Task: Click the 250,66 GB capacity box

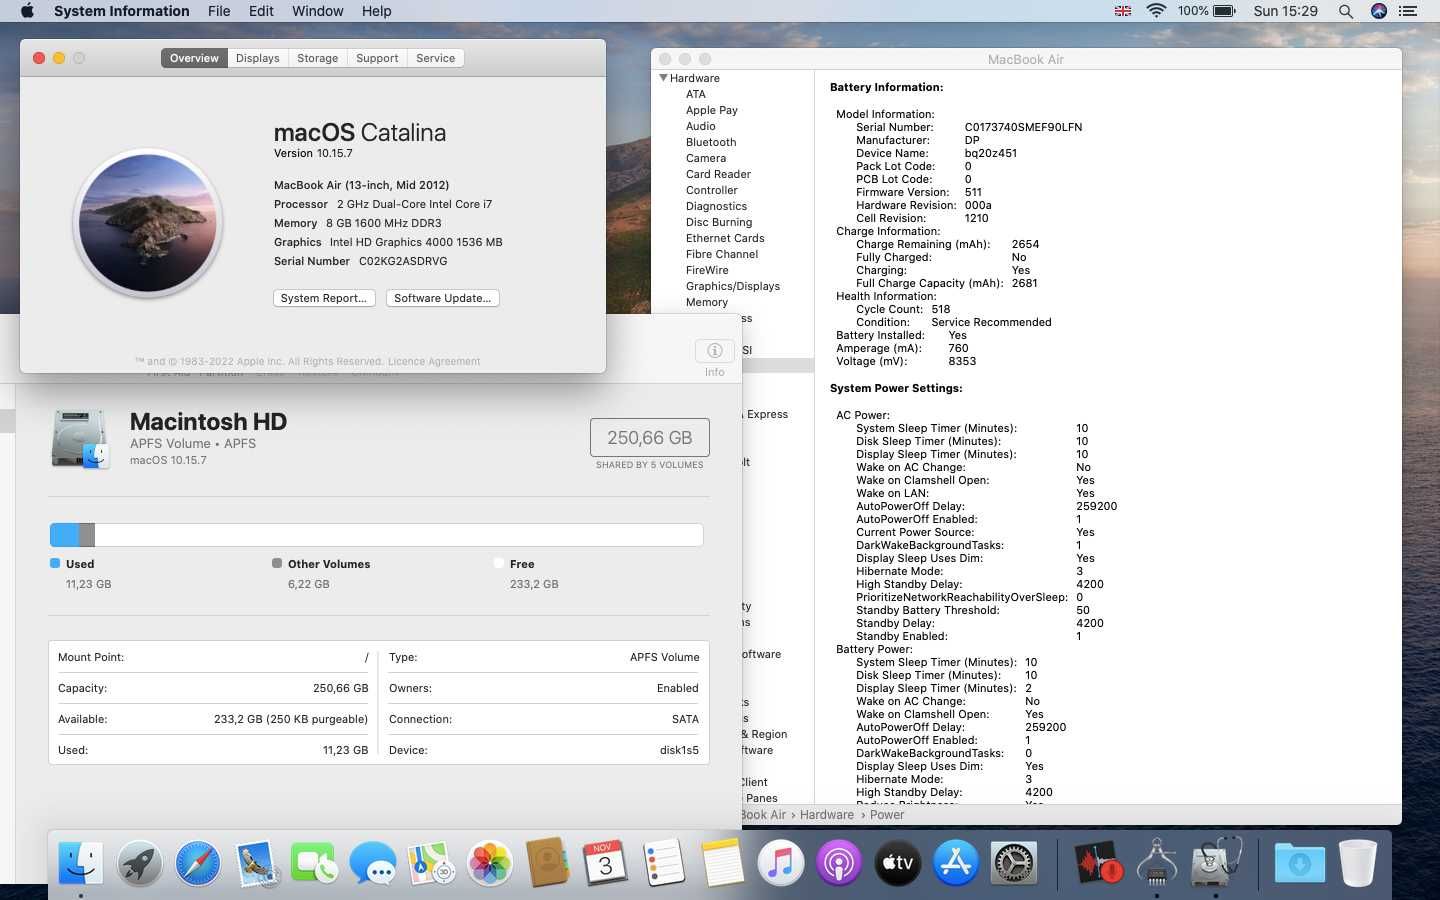Action: [649, 438]
